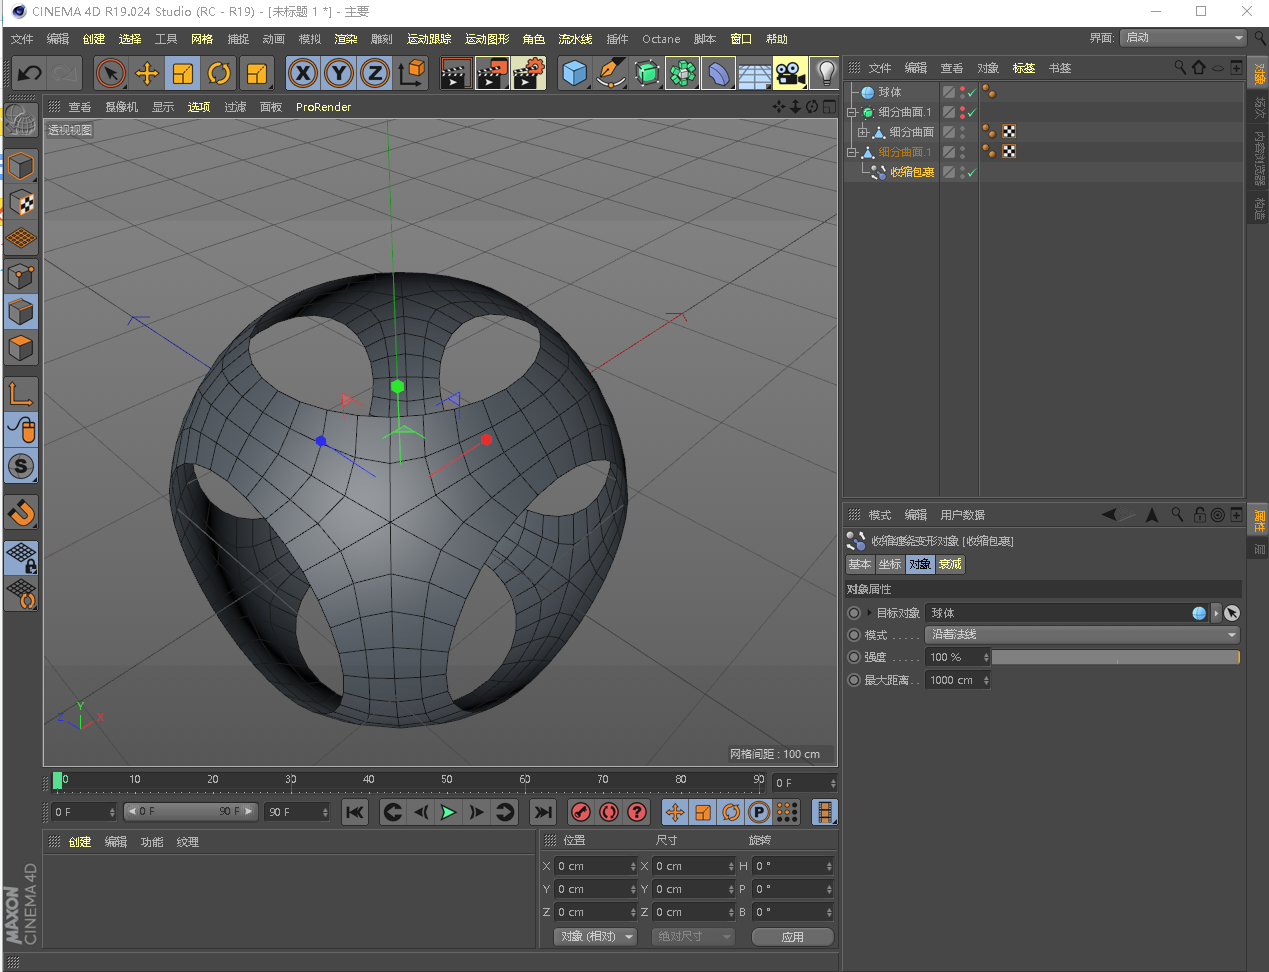
Task: Select the Rotate tool in toolbar
Action: (x=219, y=73)
